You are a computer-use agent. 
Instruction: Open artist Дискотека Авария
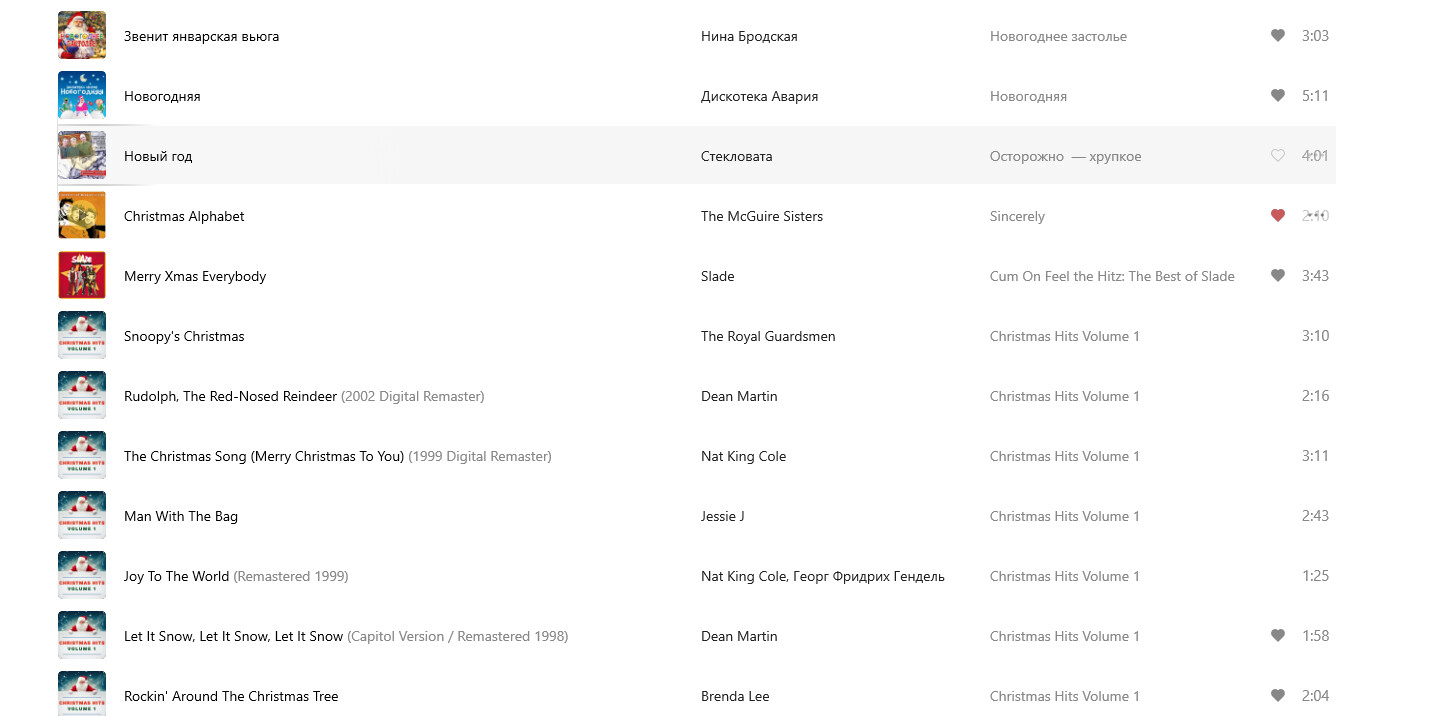click(759, 97)
